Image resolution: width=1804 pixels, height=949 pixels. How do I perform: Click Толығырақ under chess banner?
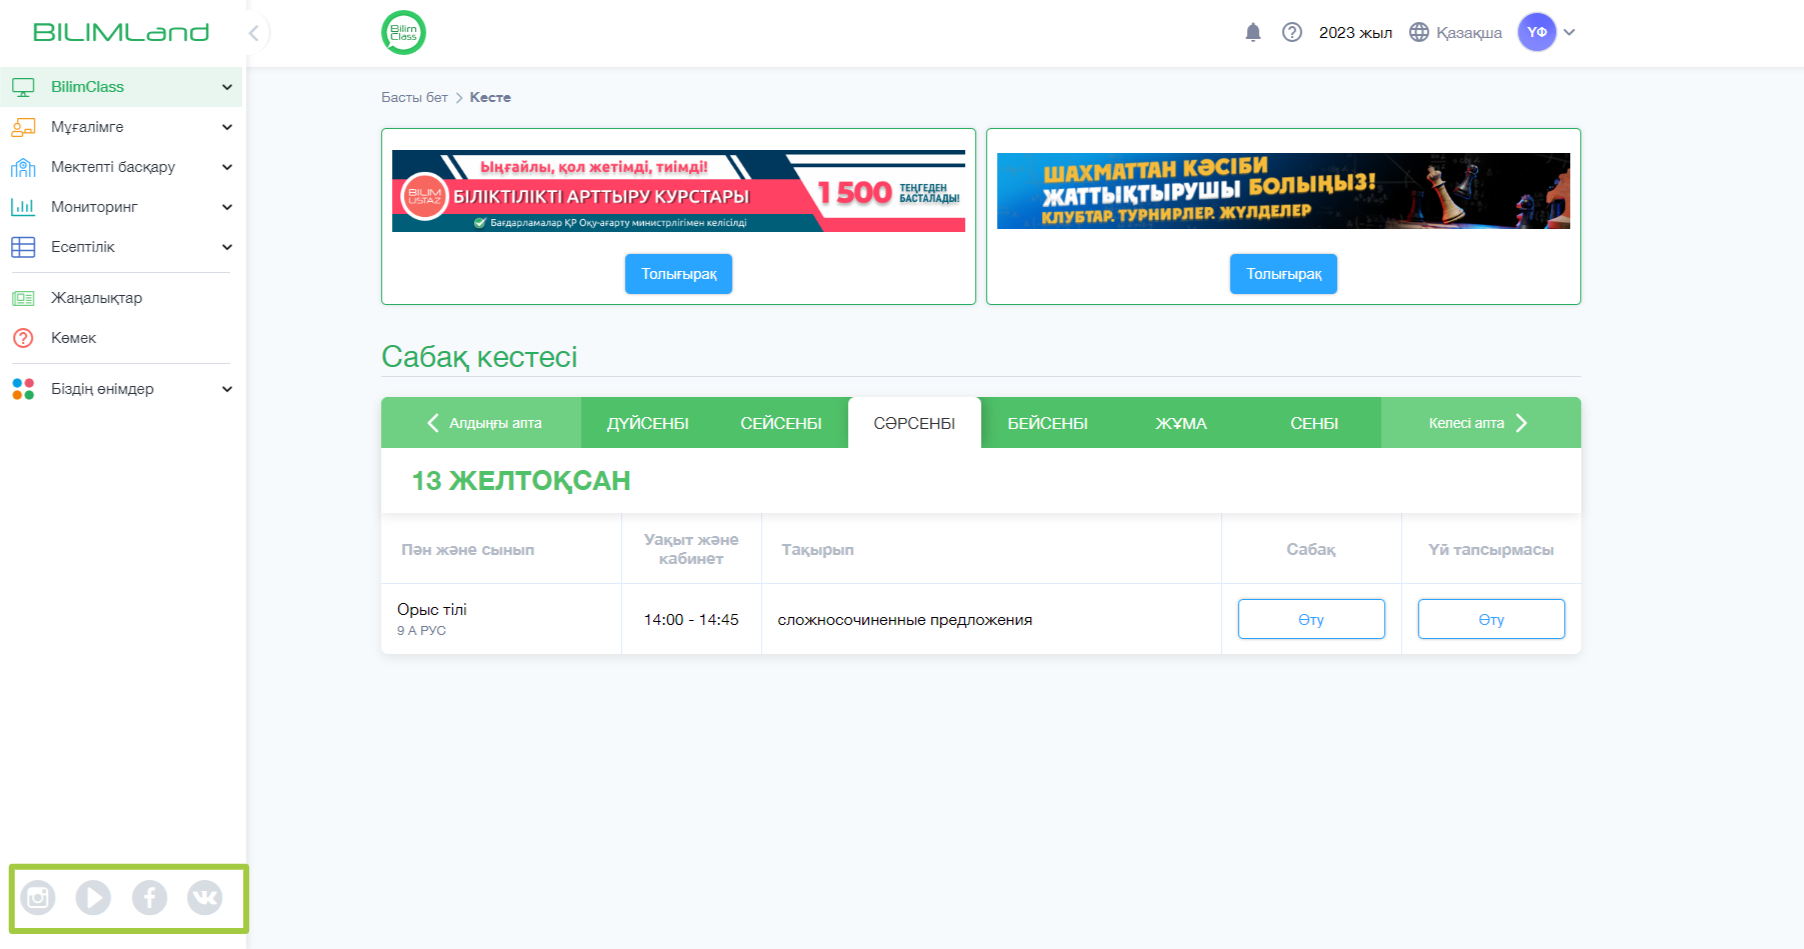click(x=1284, y=274)
